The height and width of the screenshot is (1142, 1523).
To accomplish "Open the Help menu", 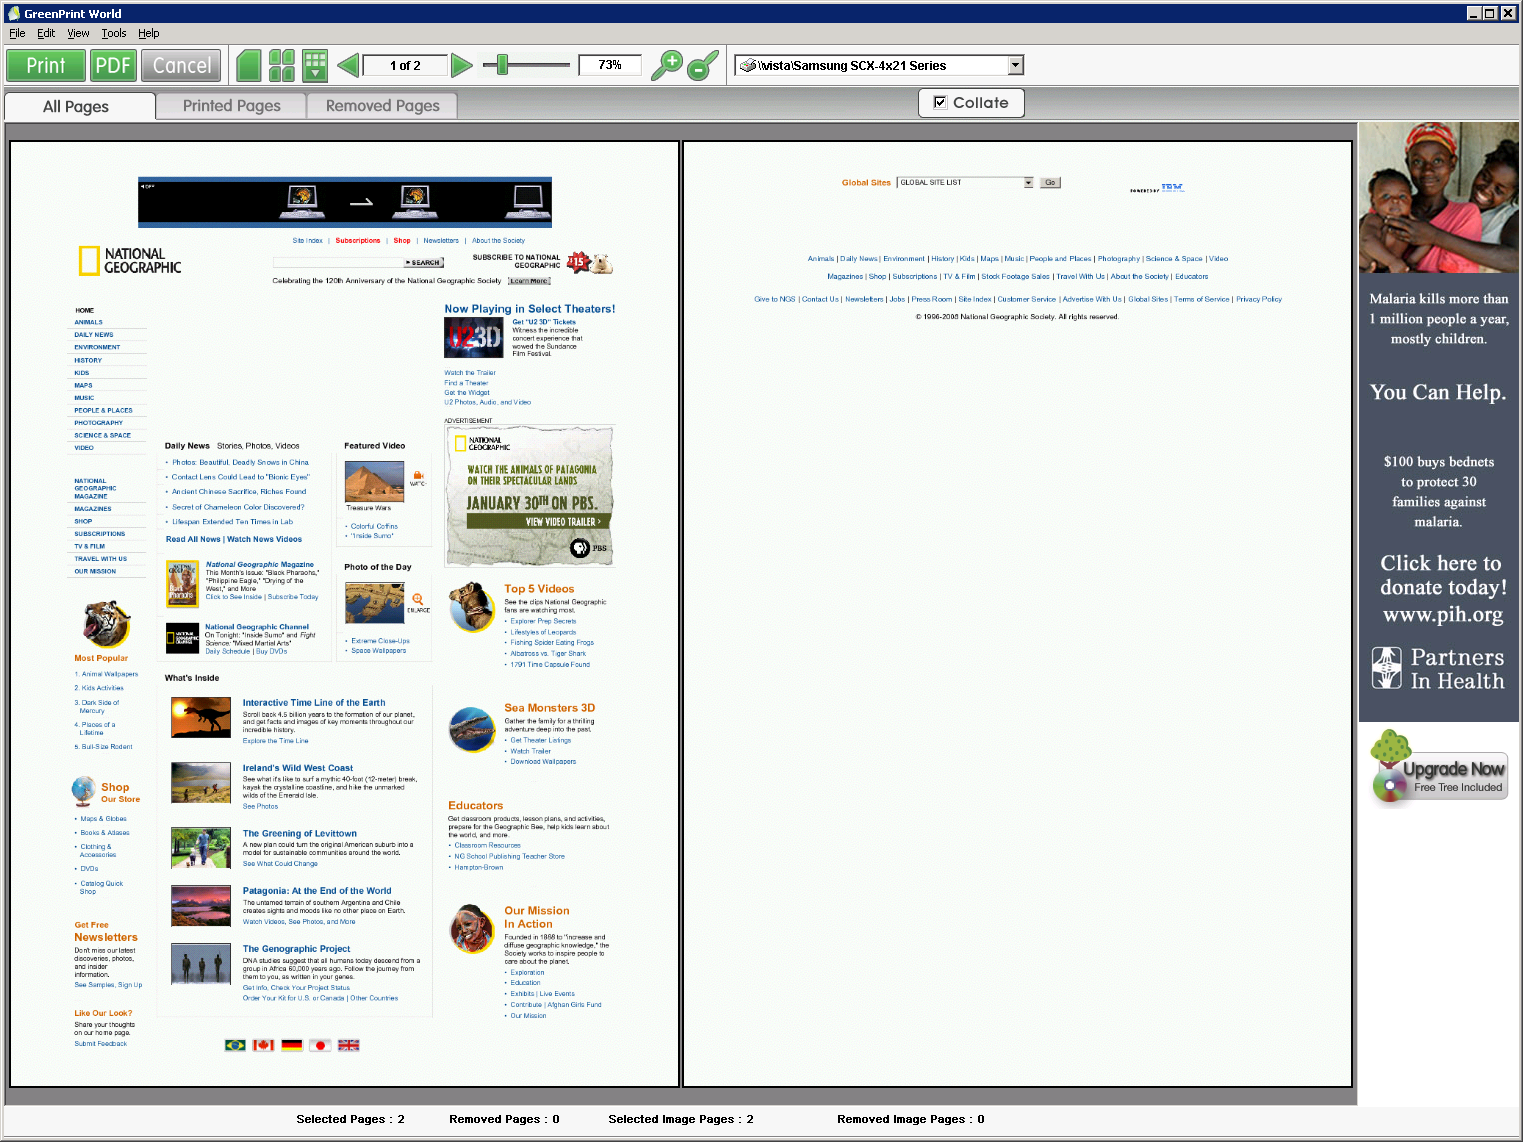I will [x=148, y=33].
